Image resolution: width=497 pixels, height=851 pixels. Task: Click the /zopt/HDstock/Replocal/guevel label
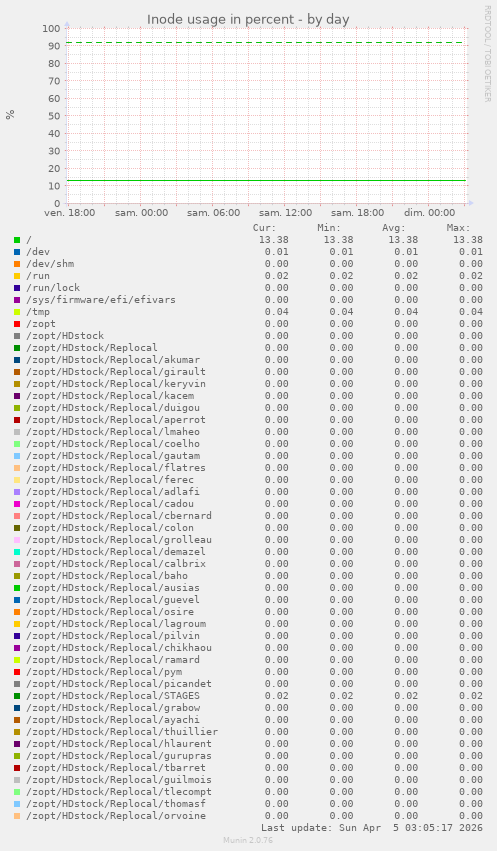[113, 599]
